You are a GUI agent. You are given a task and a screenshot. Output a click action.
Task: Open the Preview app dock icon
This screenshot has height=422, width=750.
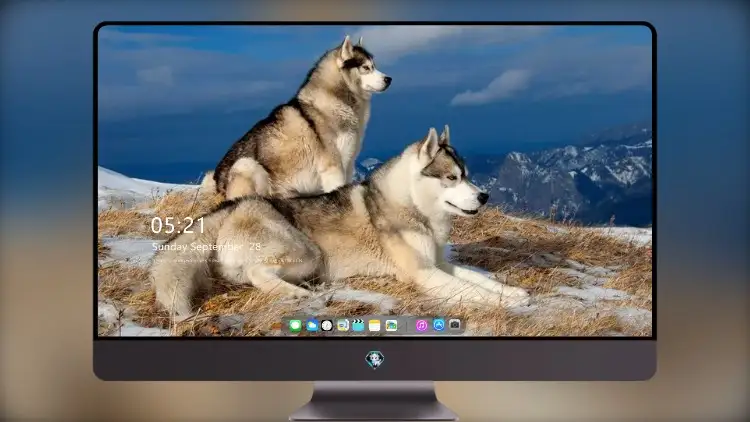342,326
